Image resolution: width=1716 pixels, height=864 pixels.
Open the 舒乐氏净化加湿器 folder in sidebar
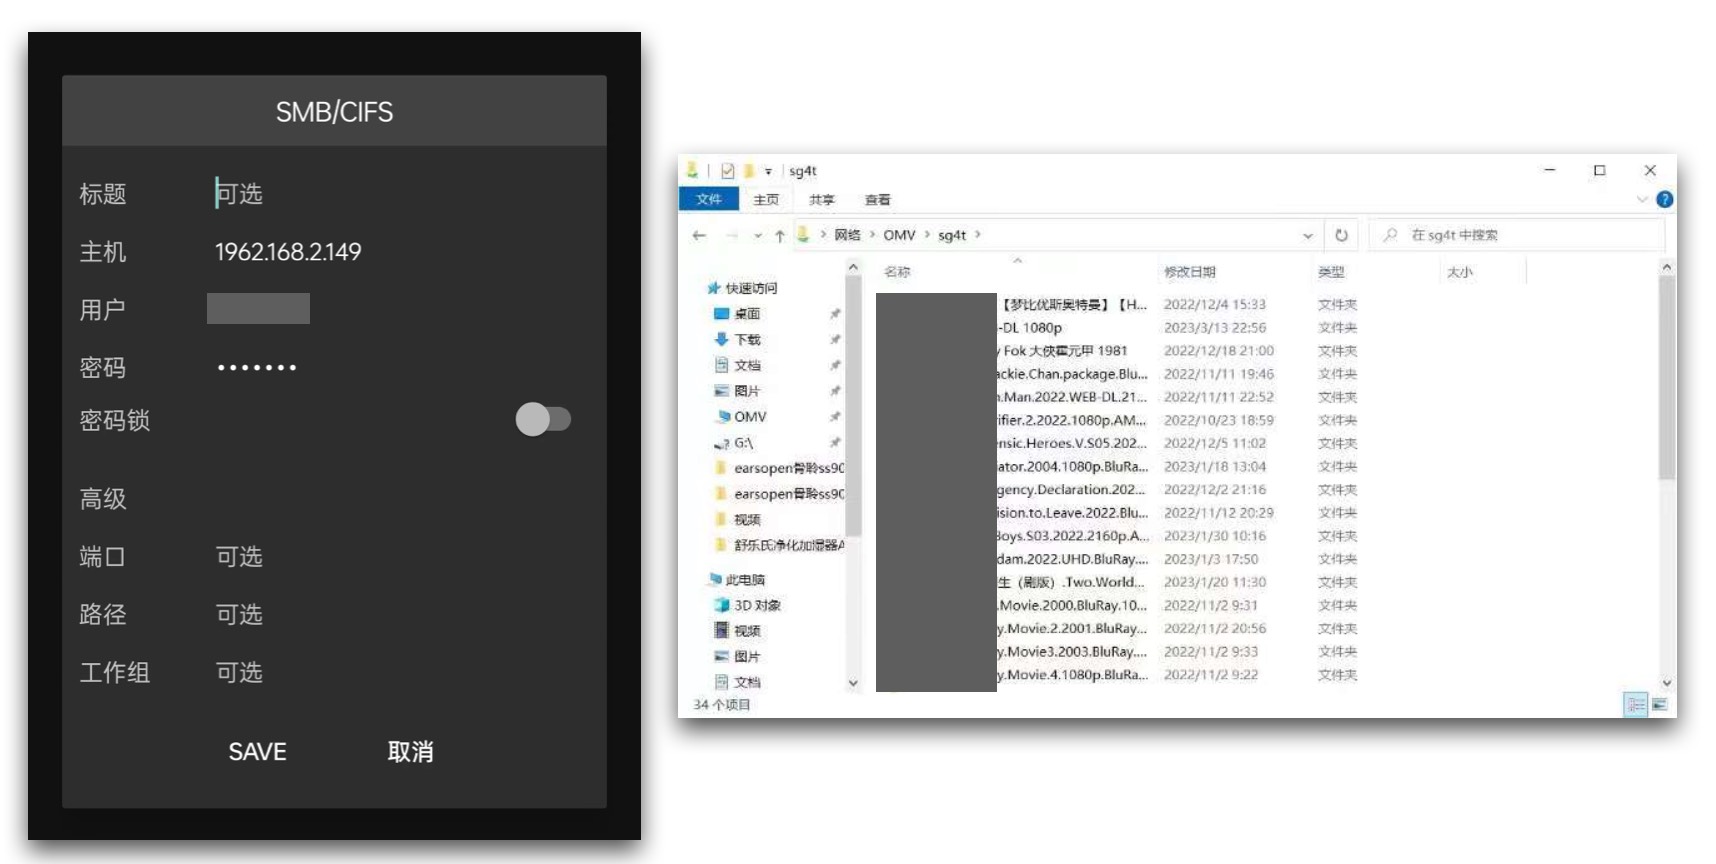(x=779, y=546)
